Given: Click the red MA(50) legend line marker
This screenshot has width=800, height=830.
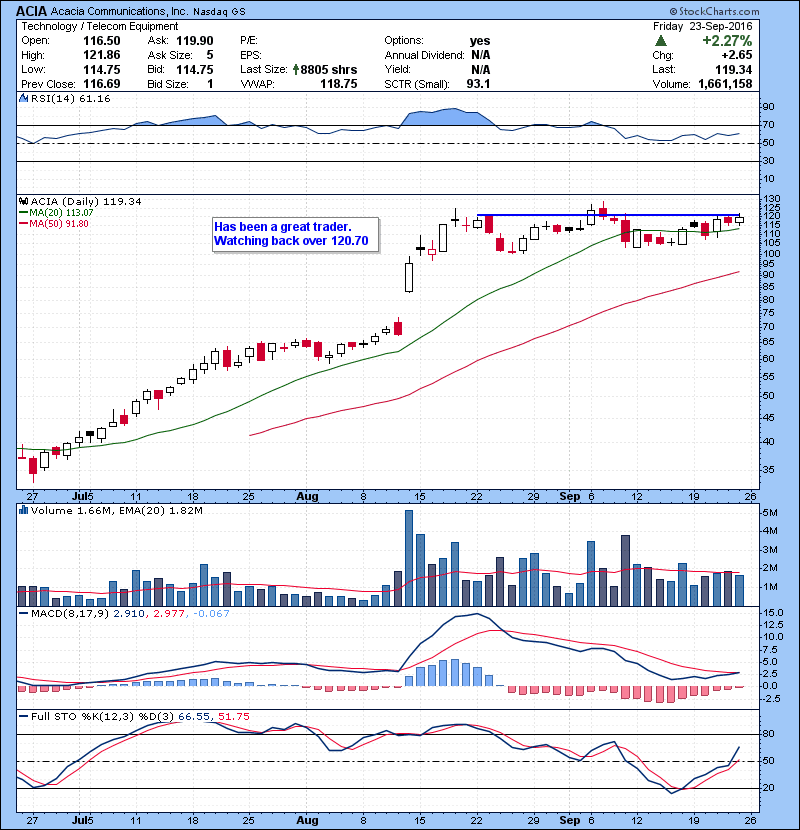Looking at the screenshot, I should [25, 223].
